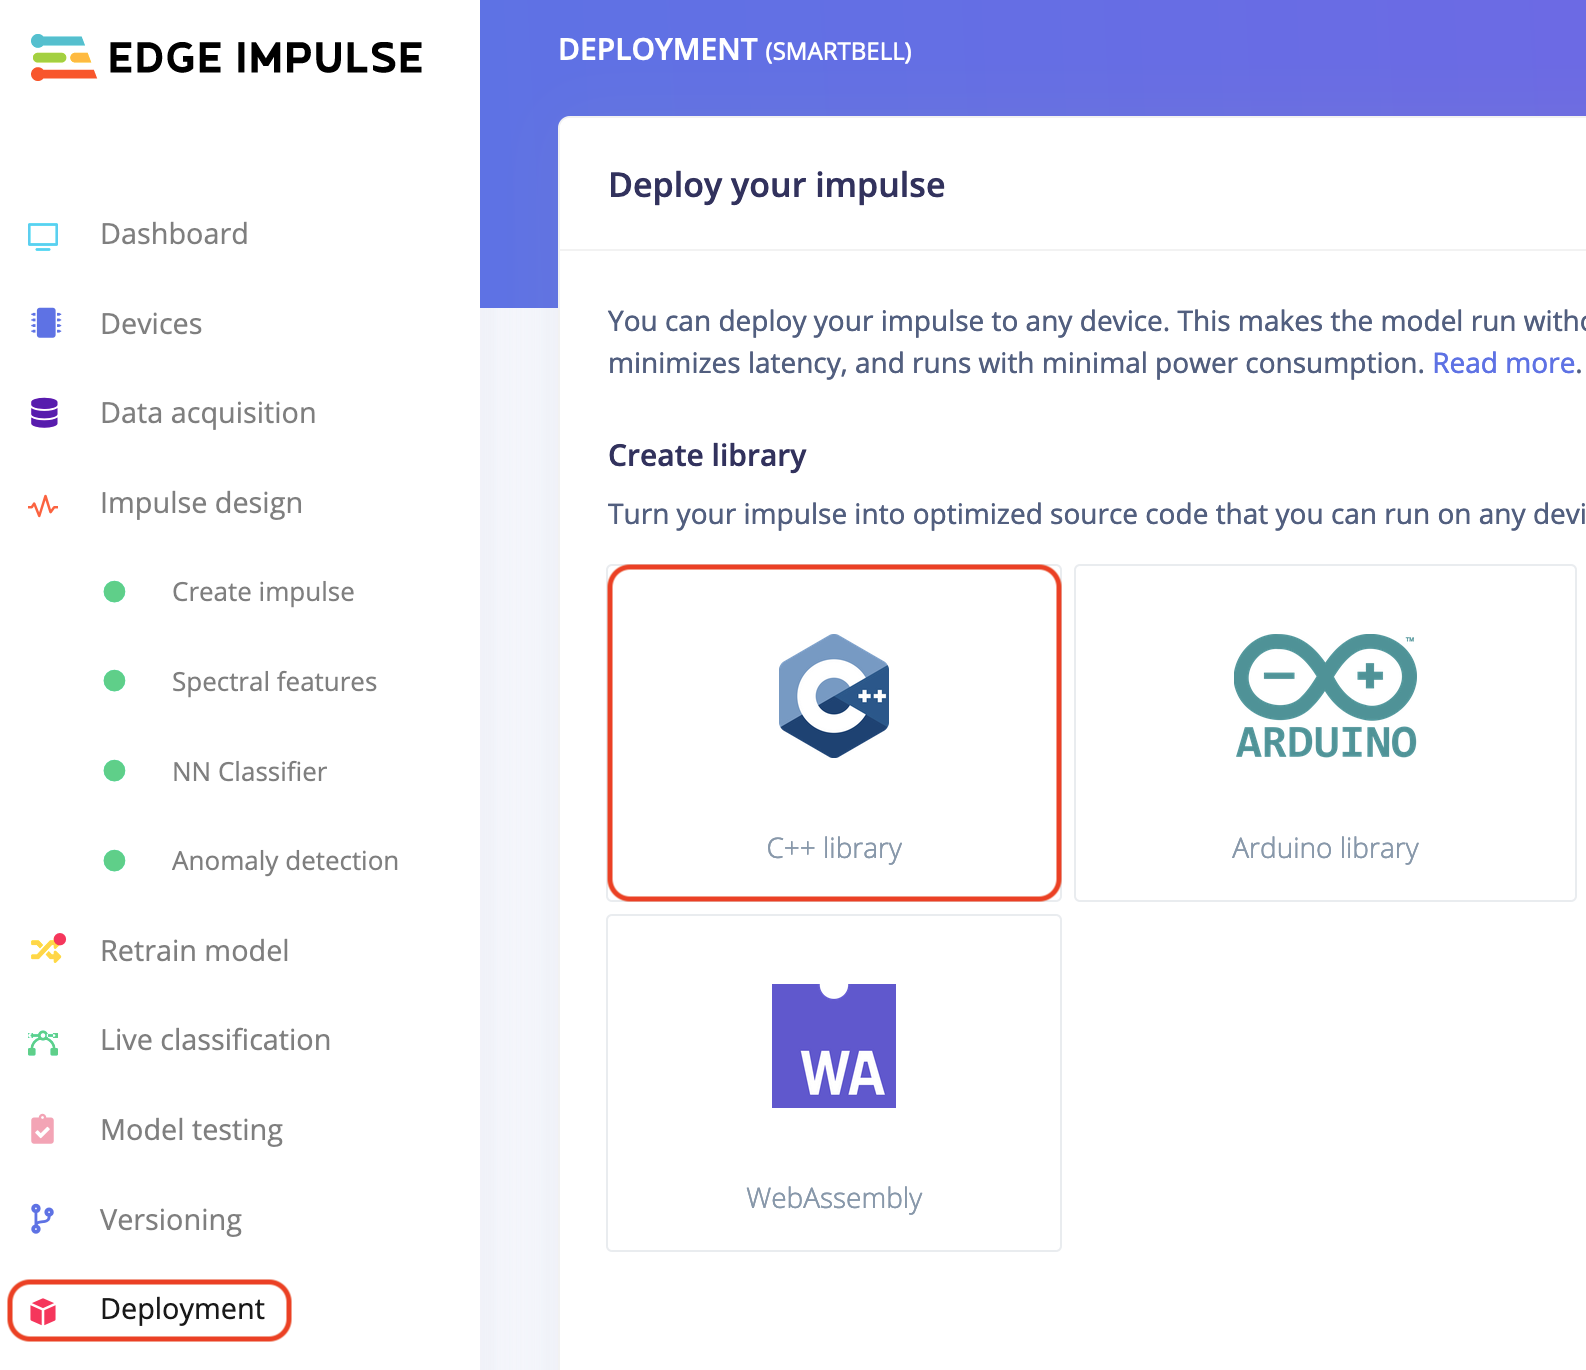Open Anomaly detection section
1586x1370 pixels.
(x=285, y=861)
